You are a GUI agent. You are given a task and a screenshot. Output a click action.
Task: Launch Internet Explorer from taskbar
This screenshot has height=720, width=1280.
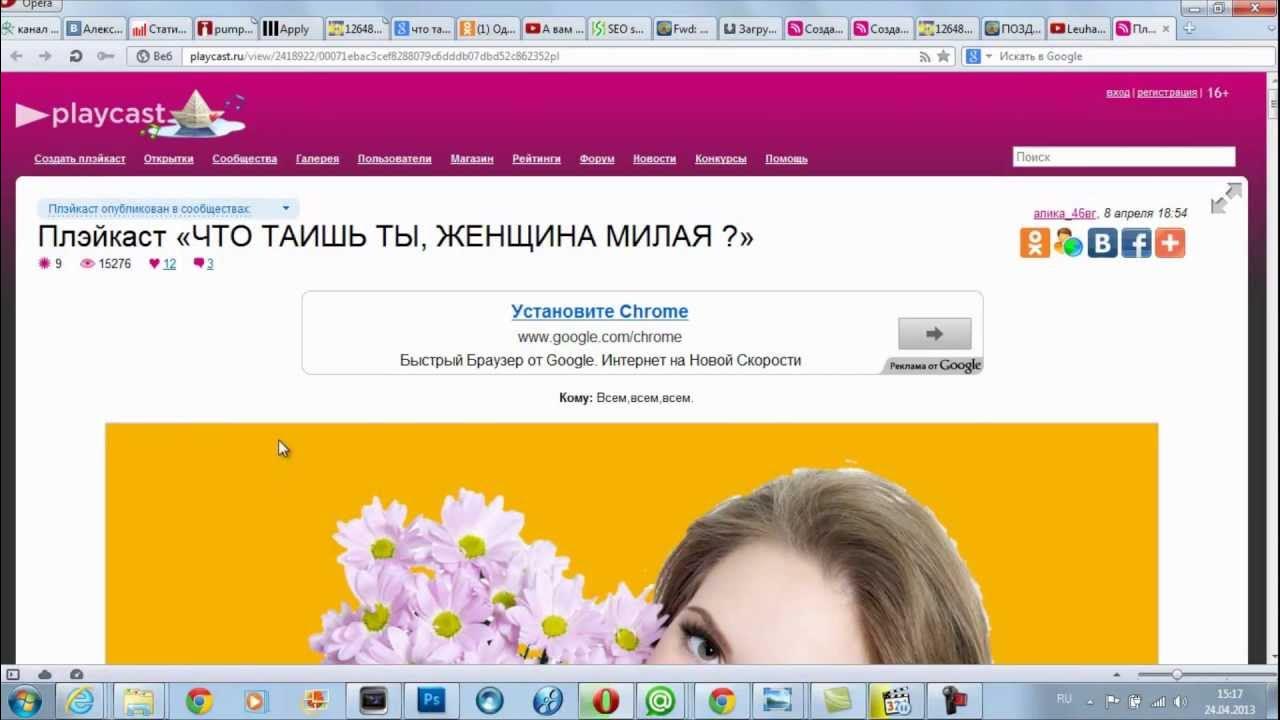pos(80,701)
